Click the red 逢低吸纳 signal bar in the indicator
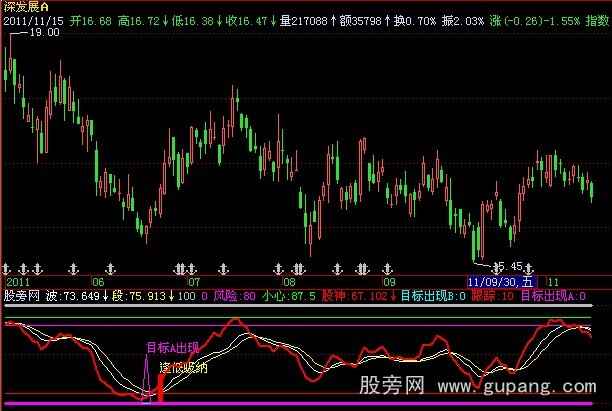 160,388
